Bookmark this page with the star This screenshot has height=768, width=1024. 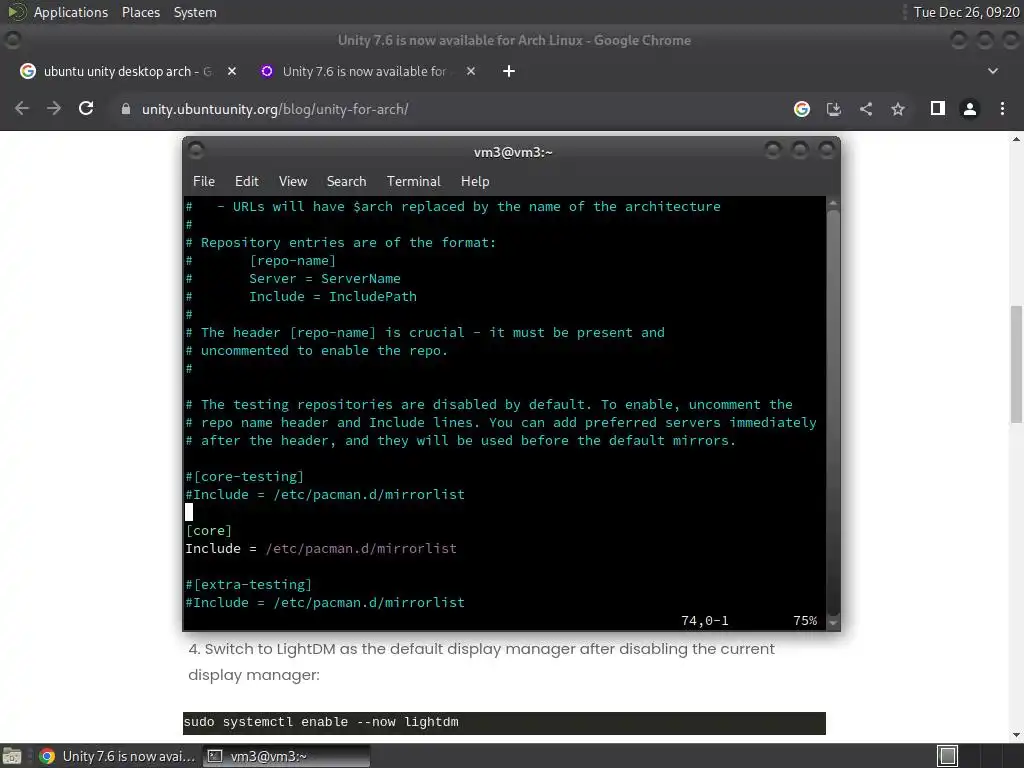coord(898,109)
